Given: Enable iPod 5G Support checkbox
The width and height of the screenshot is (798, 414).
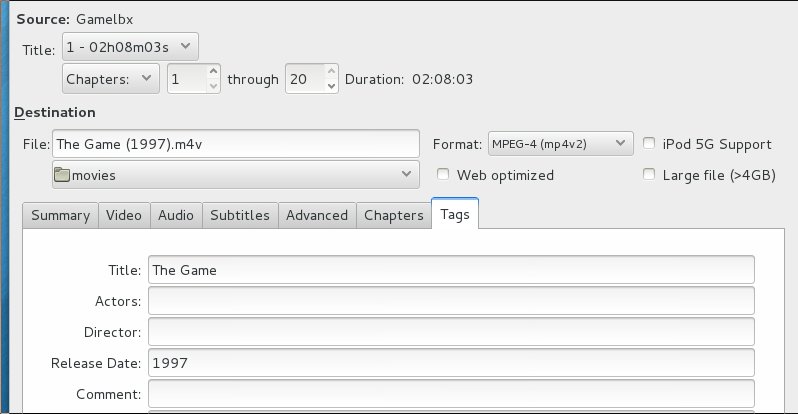Looking at the screenshot, I should 649,143.
